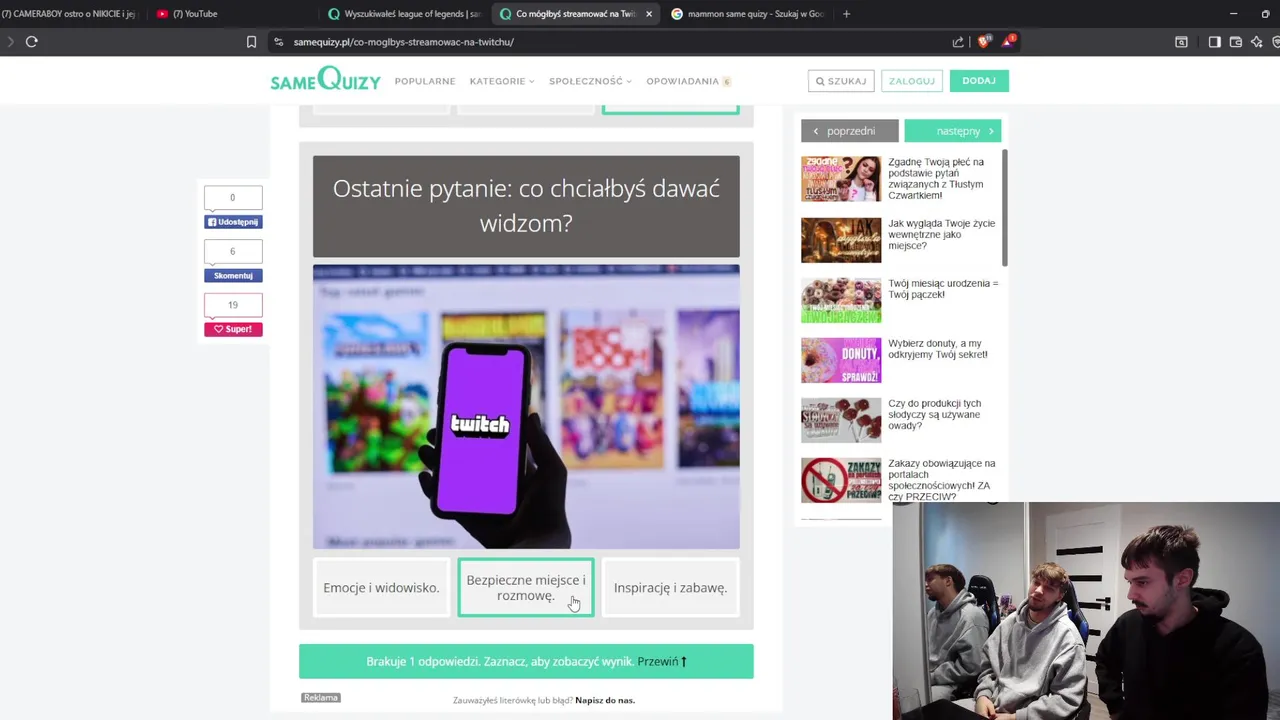This screenshot has height=720, width=1280.
Task: Open 'Zakazy obowiązujące na portalach społecznościowych' quiz
Action: click(x=941, y=480)
